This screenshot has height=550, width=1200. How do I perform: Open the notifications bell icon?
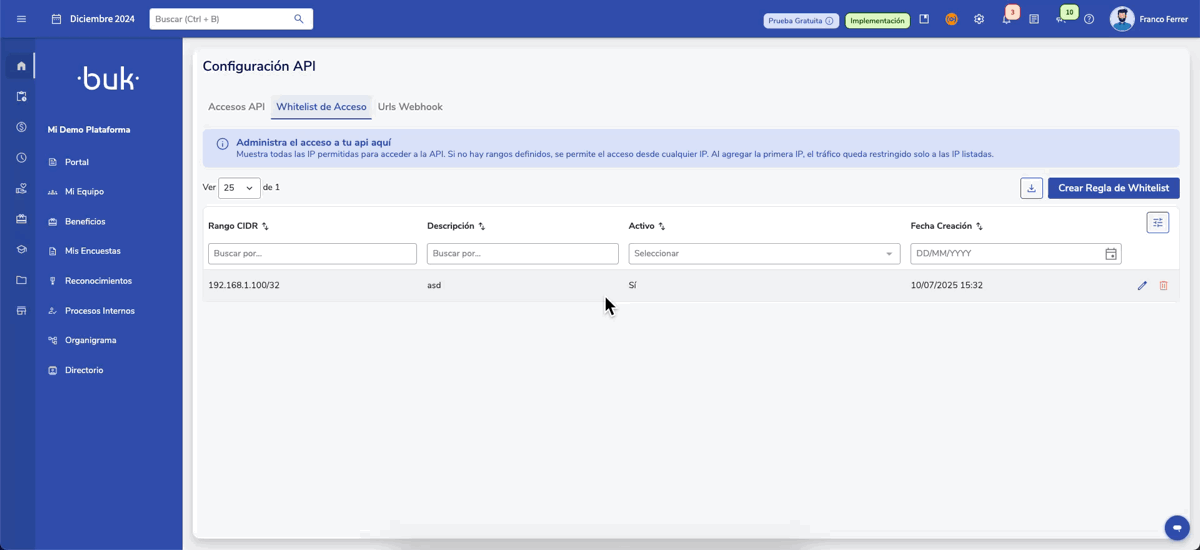pyautogui.click(x=1006, y=19)
